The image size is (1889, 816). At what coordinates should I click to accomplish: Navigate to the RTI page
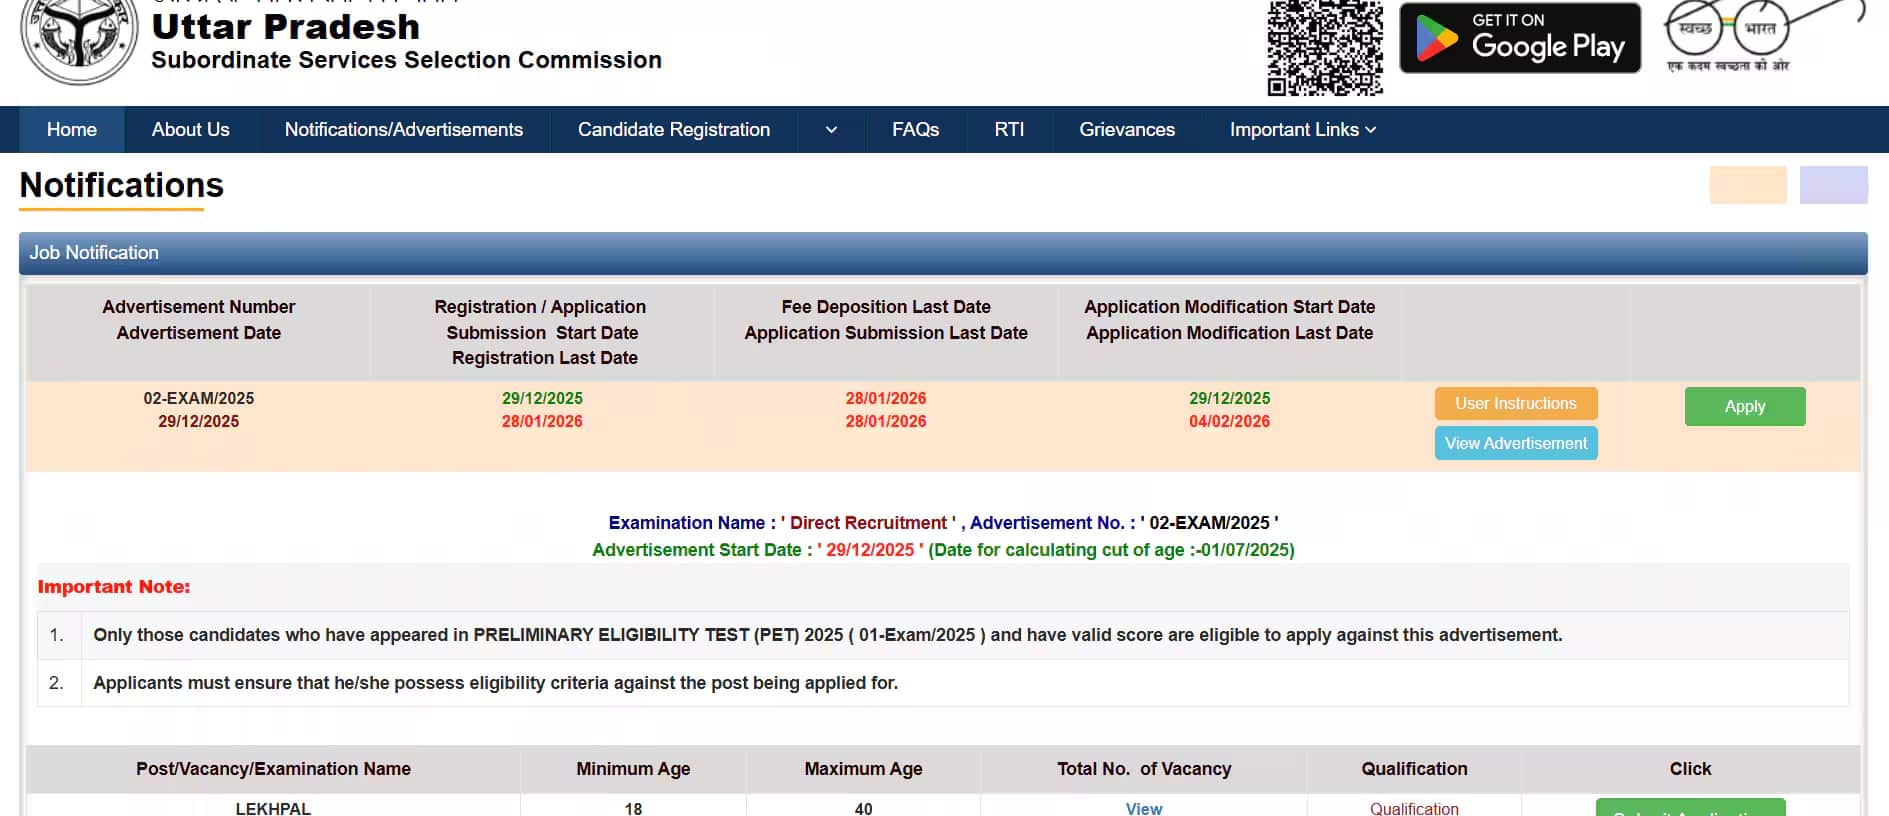[x=1009, y=130]
